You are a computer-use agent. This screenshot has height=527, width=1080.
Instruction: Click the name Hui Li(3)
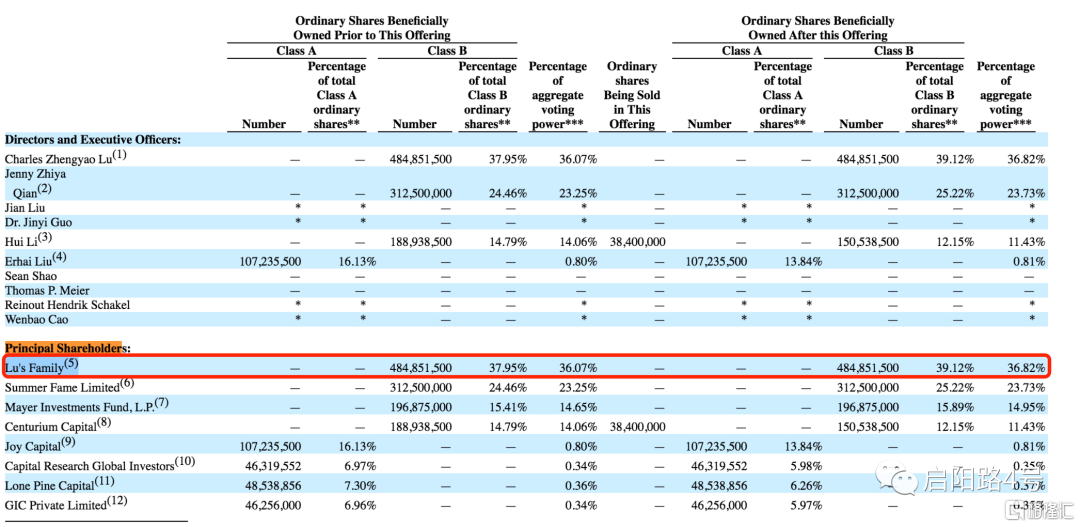point(29,240)
